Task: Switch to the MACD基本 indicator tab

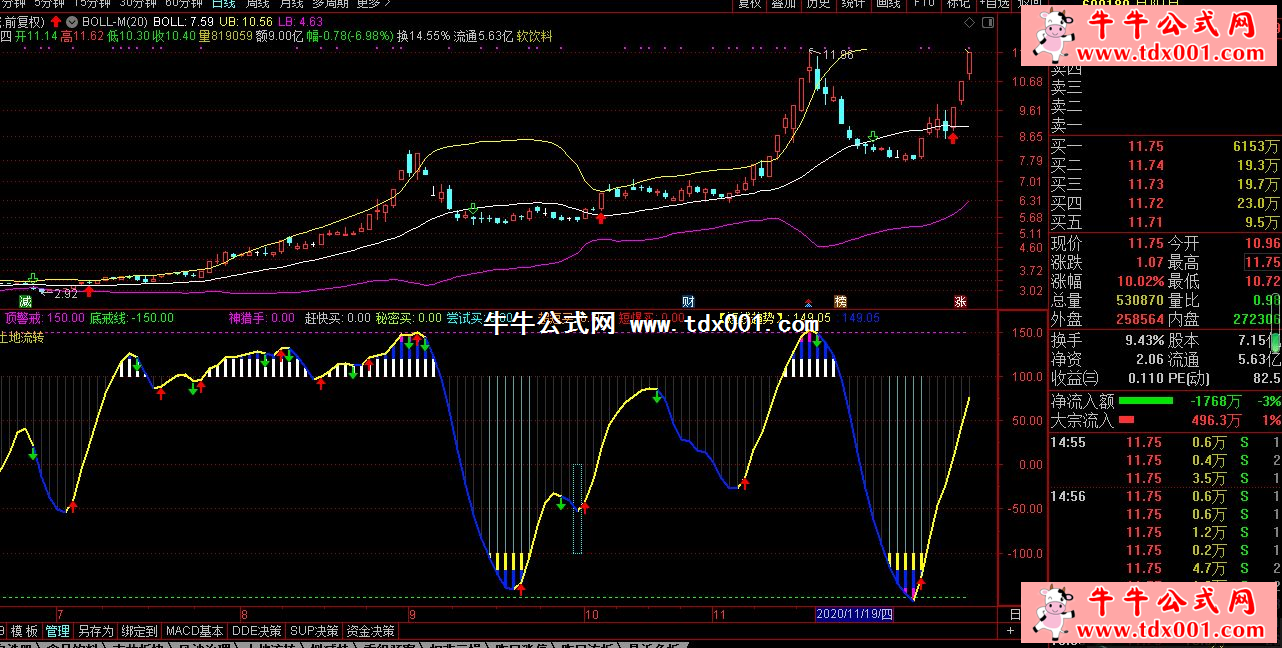Action: pos(195,631)
